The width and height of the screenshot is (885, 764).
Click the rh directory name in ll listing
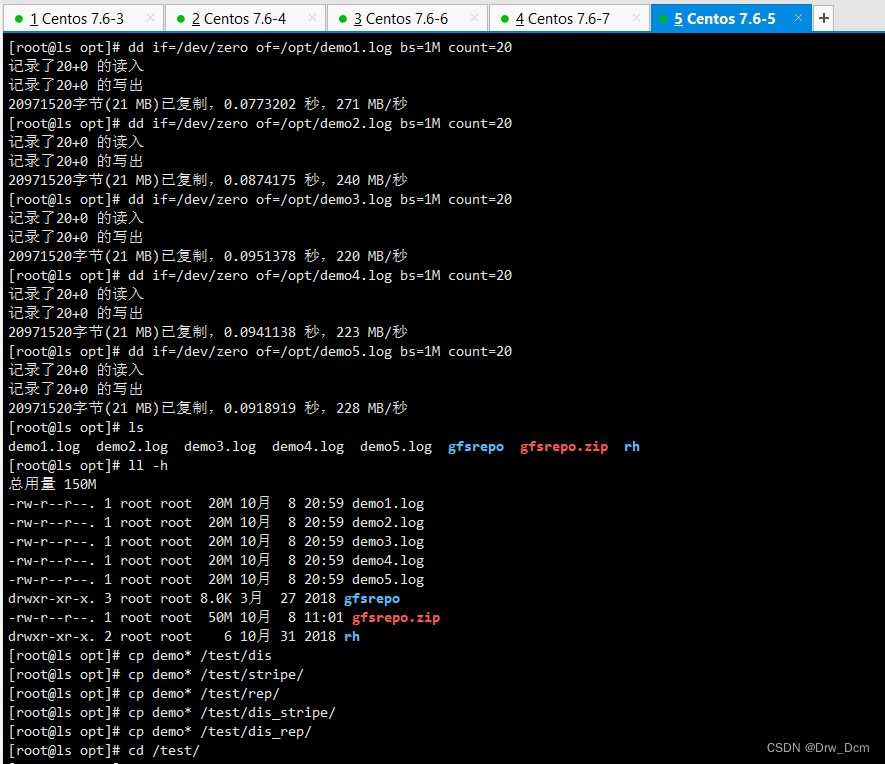[352, 636]
